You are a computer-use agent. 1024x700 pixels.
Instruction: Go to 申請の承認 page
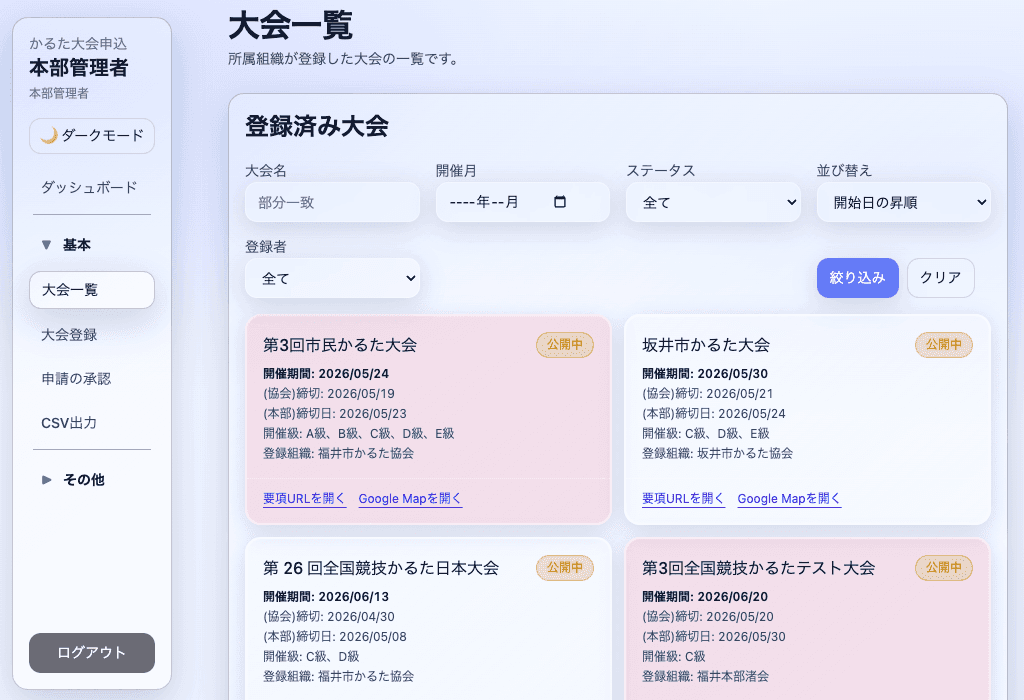pyautogui.click(x=76, y=379)
